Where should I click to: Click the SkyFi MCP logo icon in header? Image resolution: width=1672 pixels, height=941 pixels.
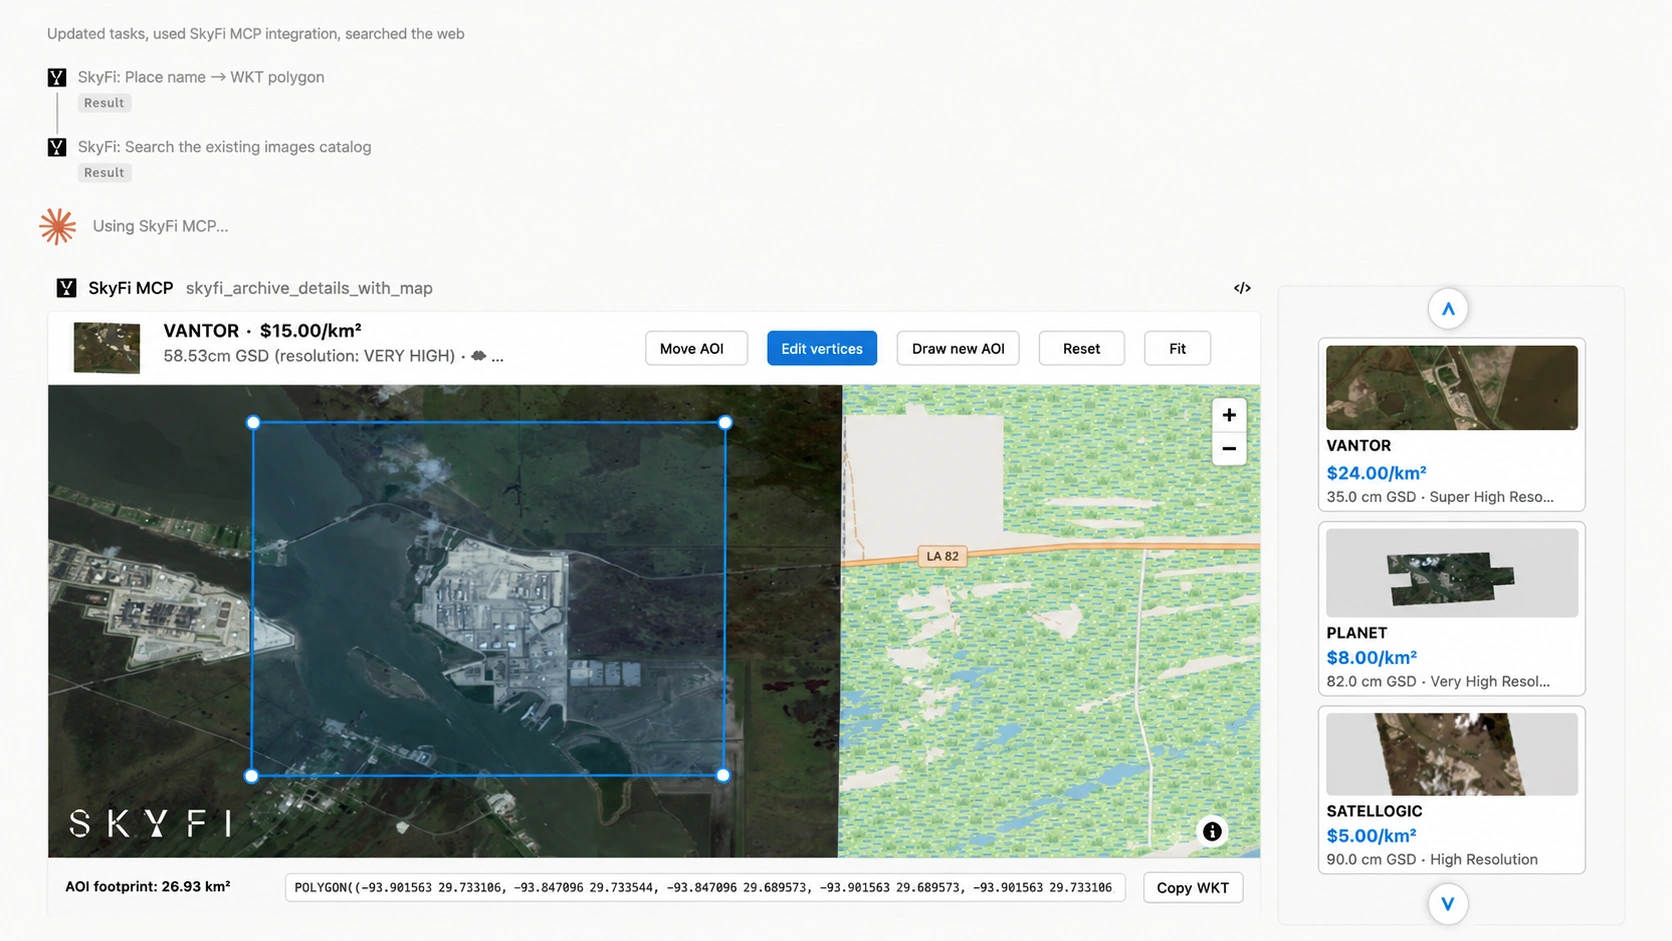tap(66, 288)
